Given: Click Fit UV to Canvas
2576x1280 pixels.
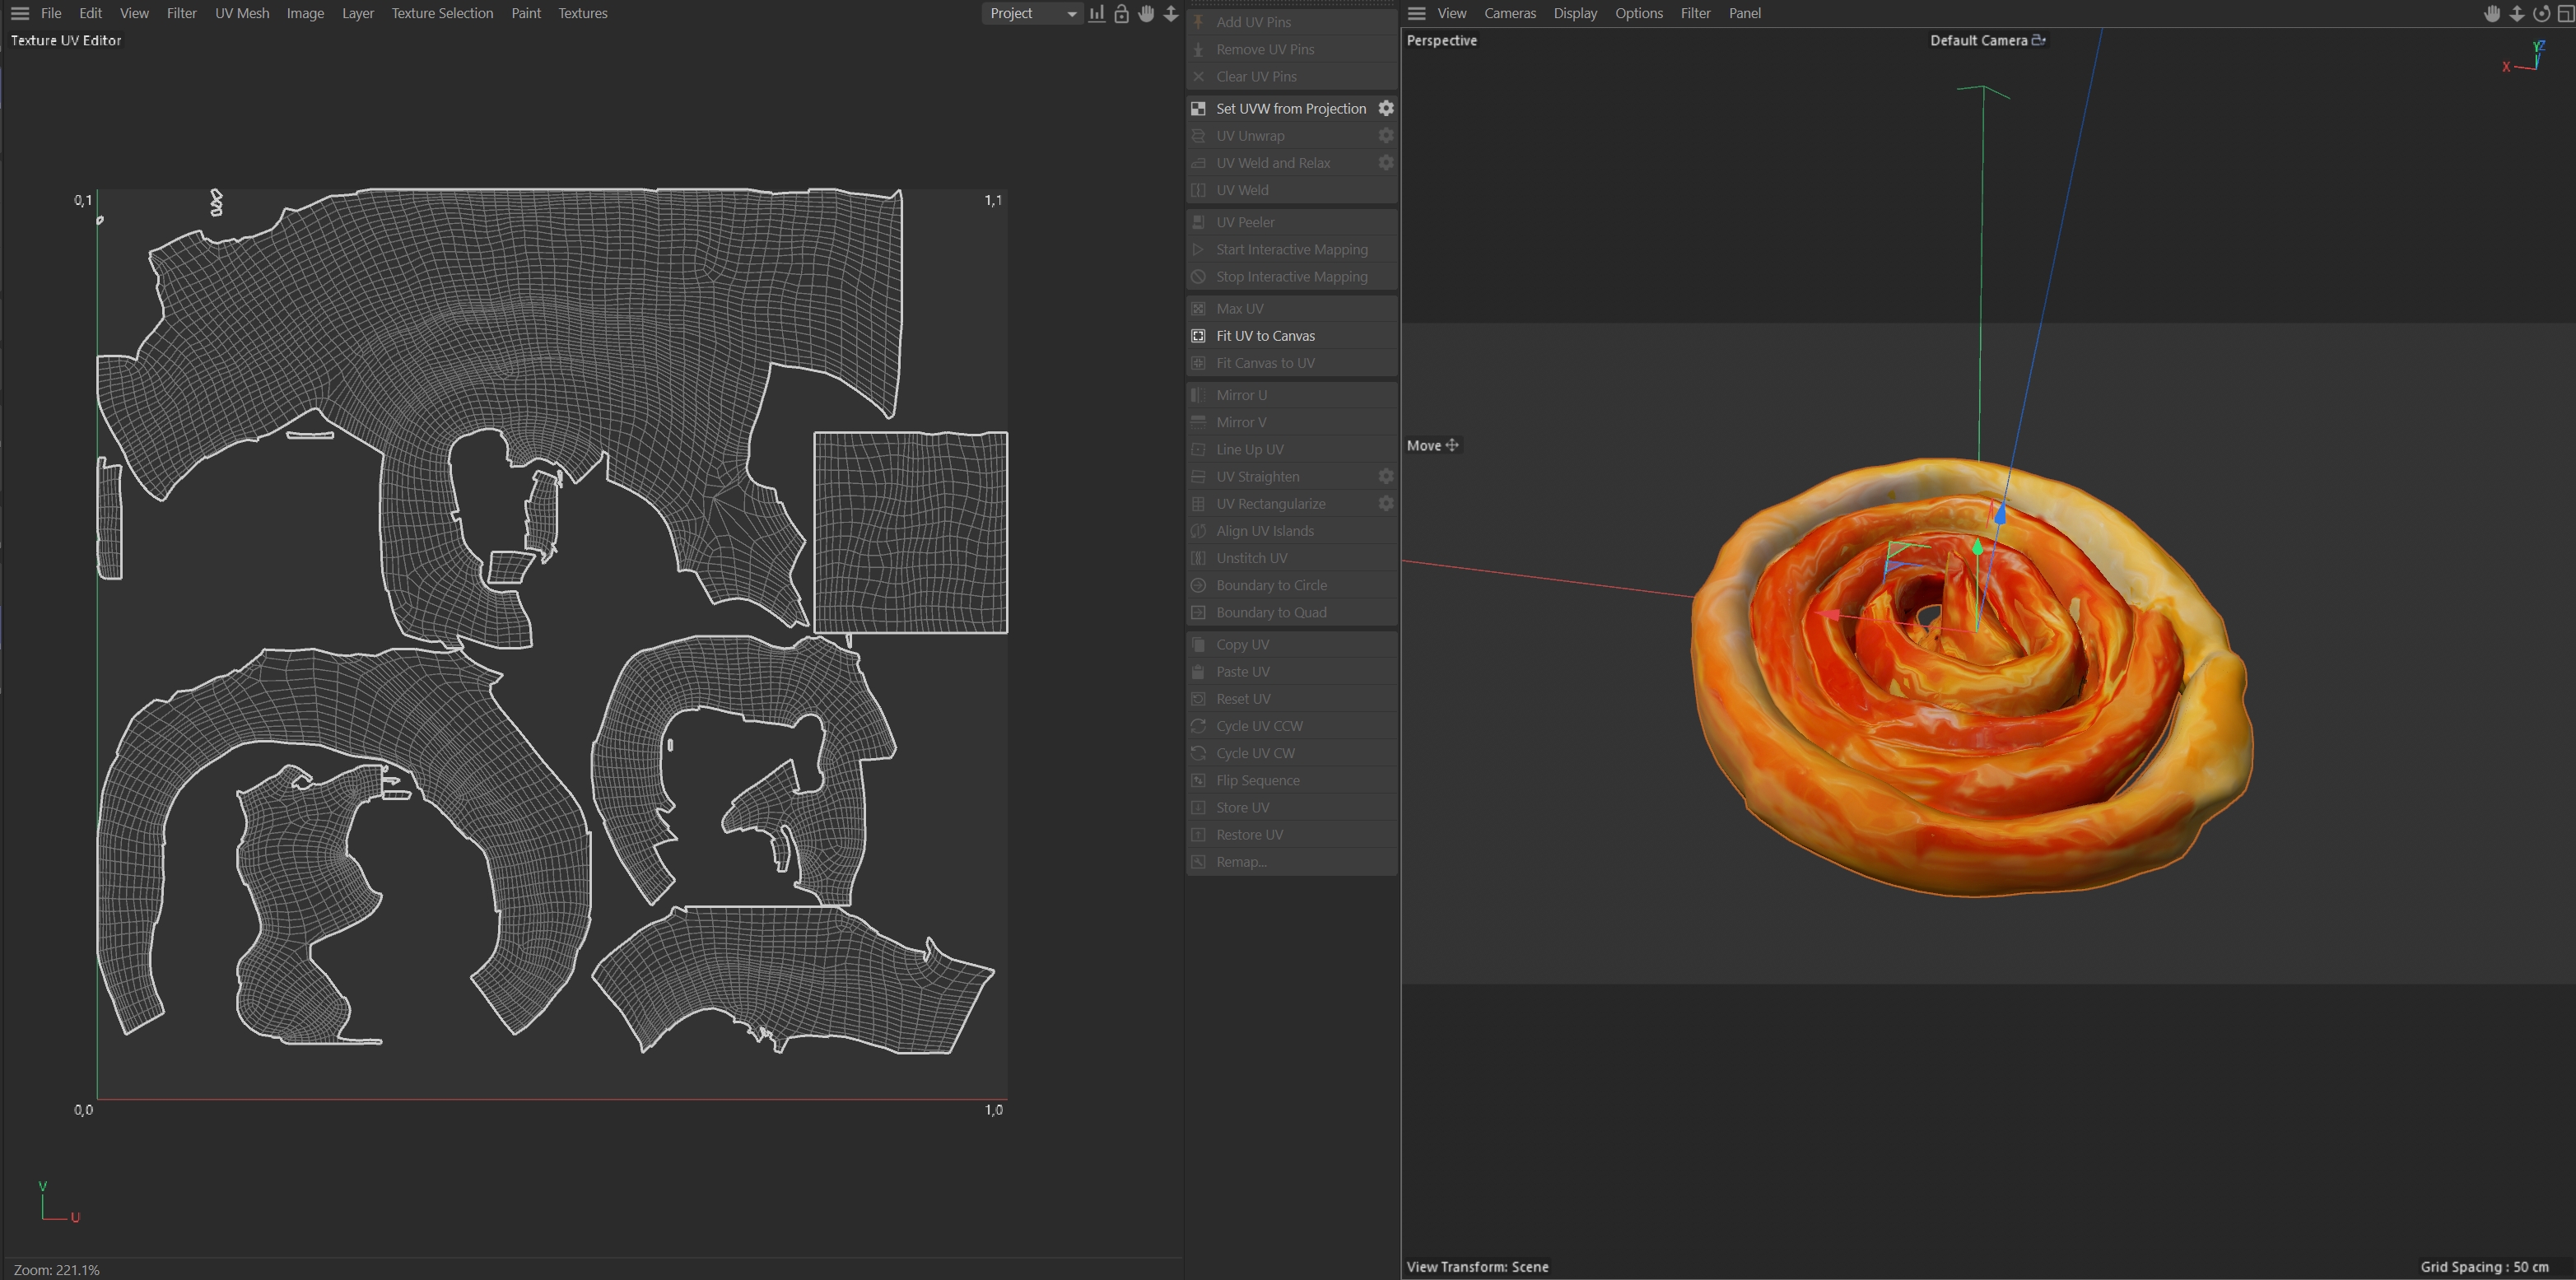Looking at the screenshot, I should click(x=1265, y=336).
